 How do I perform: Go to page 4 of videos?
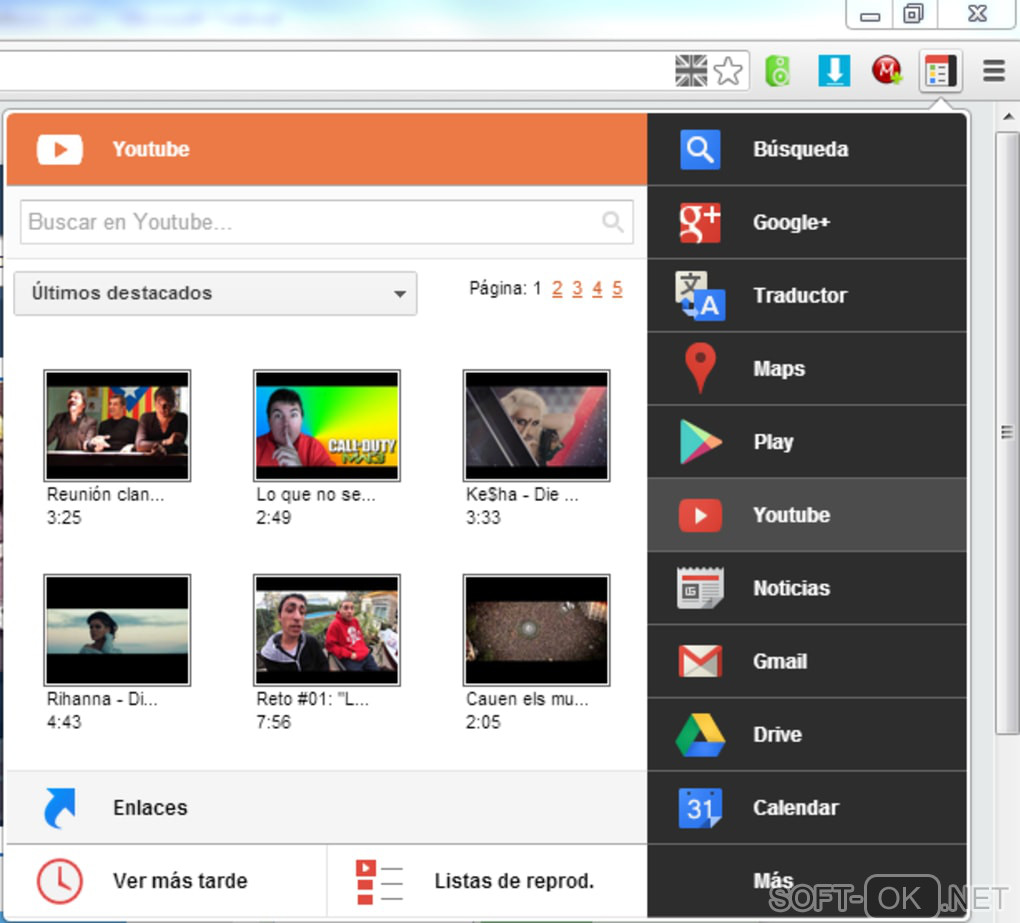point(597,289)
